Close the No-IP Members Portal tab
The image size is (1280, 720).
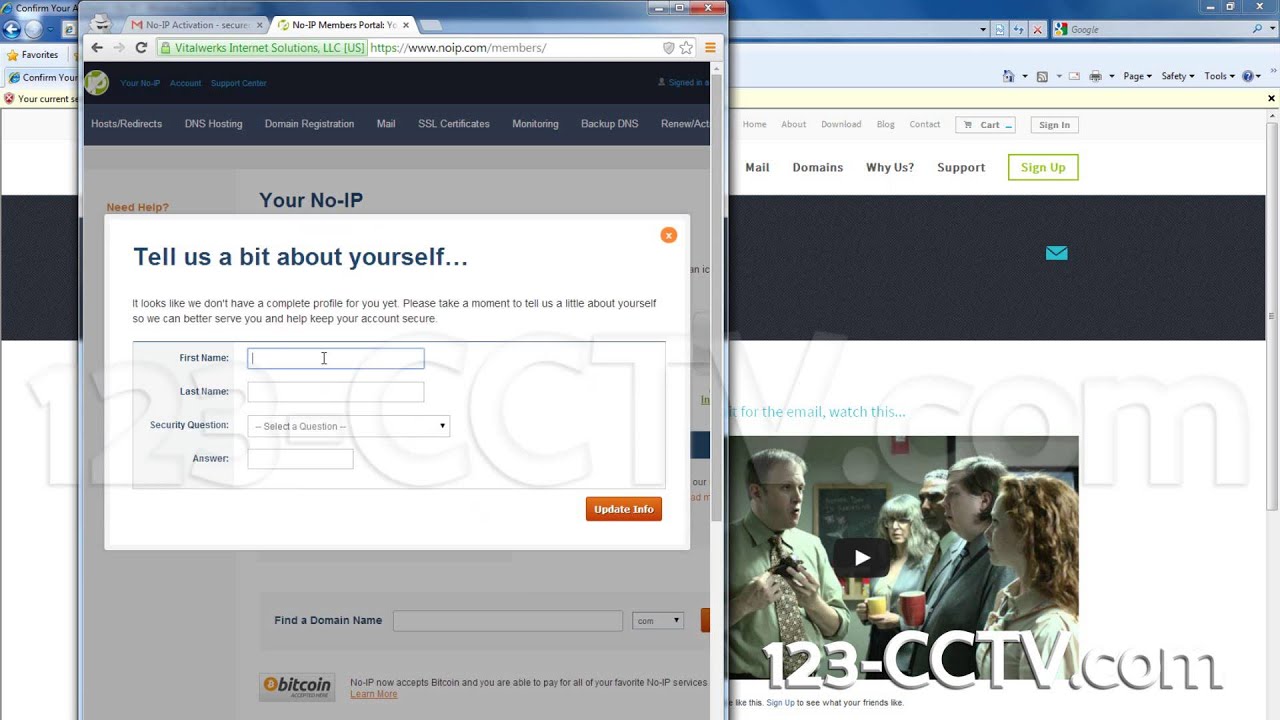[405, 25]
